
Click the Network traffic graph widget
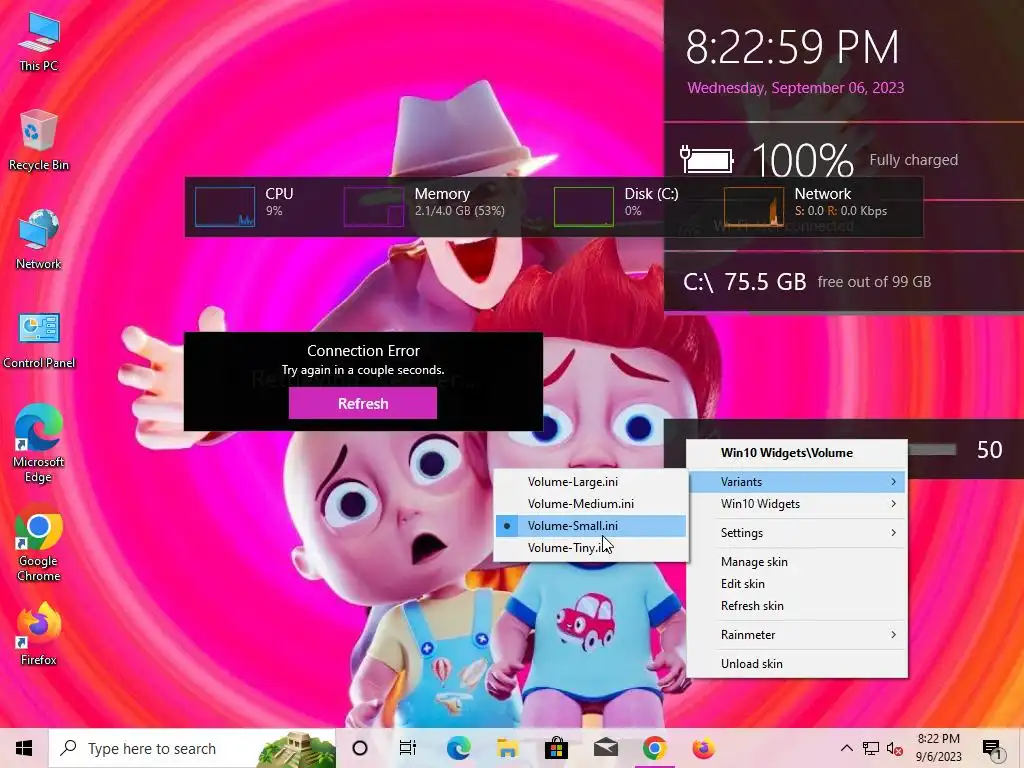[x=754, y=206]
